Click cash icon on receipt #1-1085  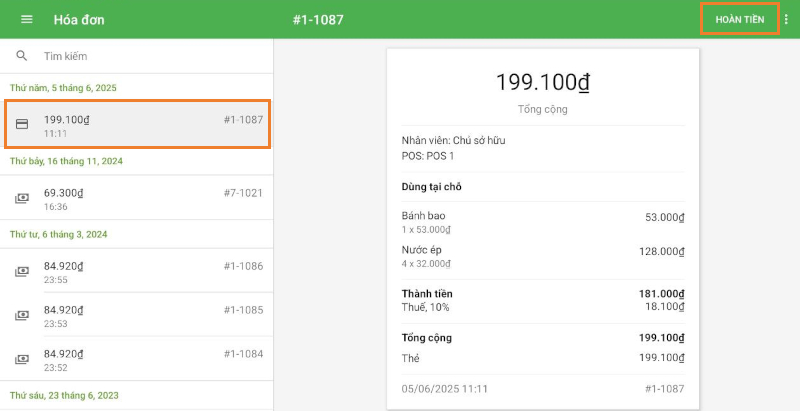point(22,315)
